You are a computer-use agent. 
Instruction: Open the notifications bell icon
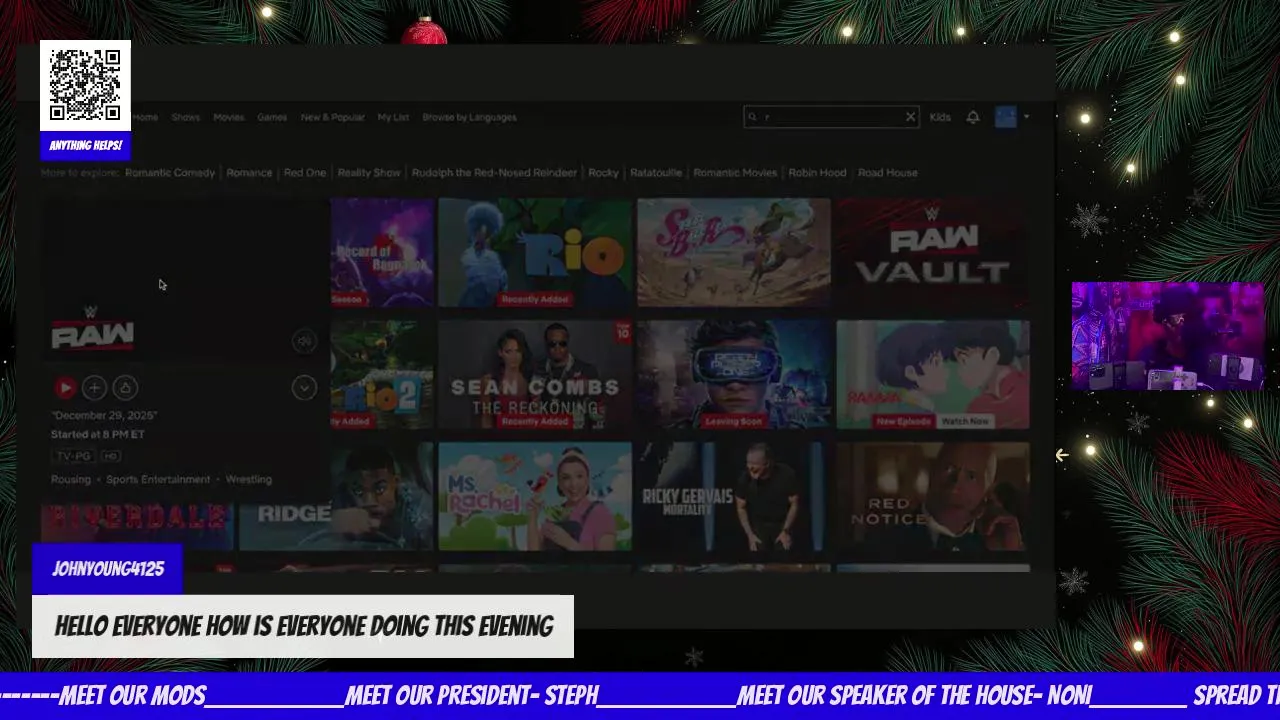[972, 117]
